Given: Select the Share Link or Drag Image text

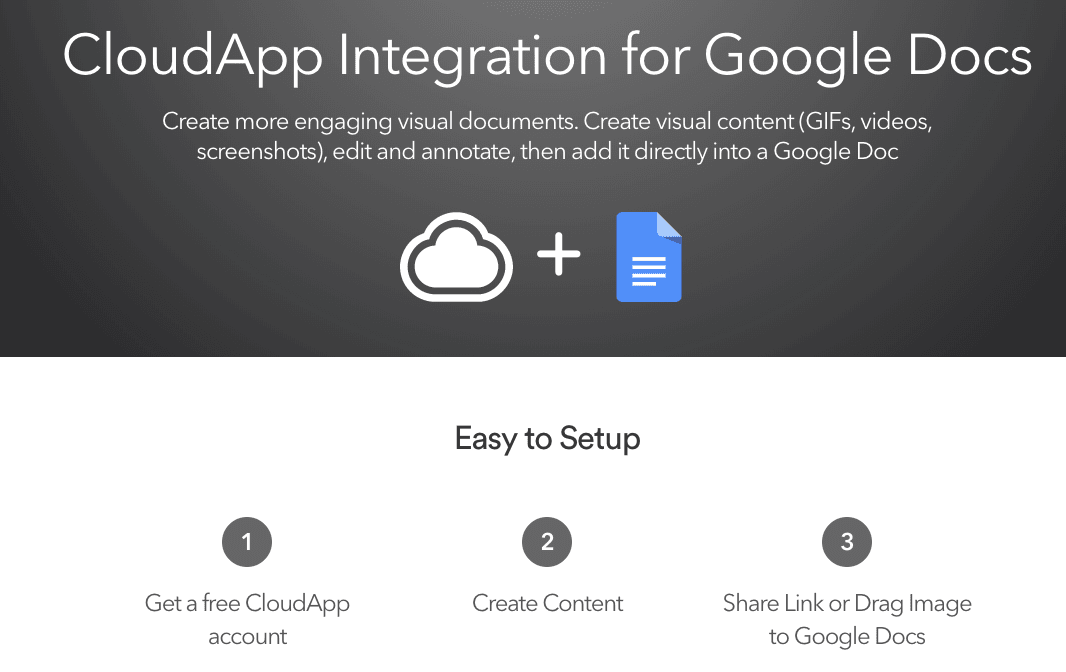Looking at the screenshot, I should click(x=847, y=603).
